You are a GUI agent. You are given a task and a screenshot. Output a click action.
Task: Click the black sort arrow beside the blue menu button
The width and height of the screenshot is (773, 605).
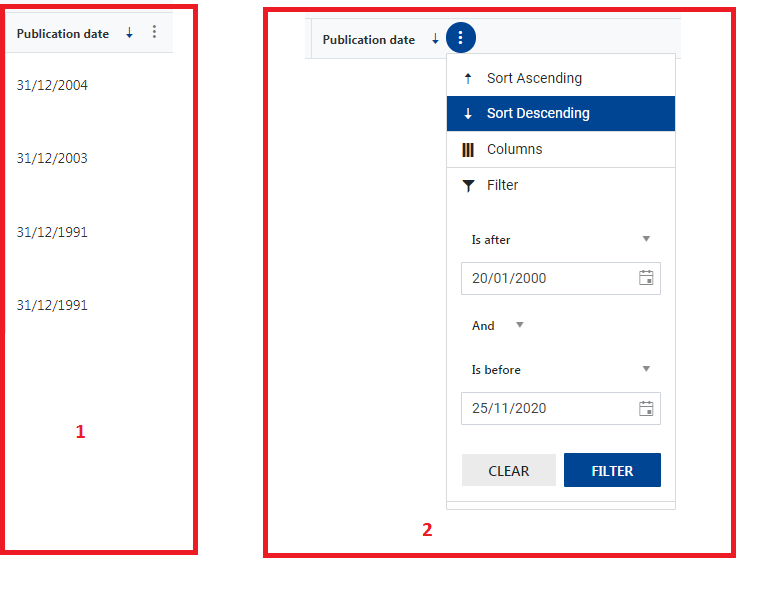point(435,40)
